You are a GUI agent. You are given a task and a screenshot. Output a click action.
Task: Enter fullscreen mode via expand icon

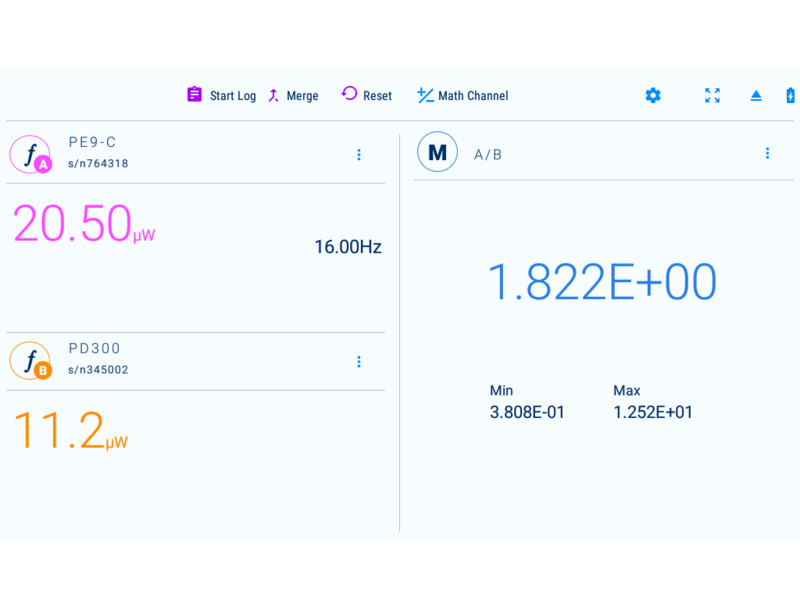coord(712,95)
